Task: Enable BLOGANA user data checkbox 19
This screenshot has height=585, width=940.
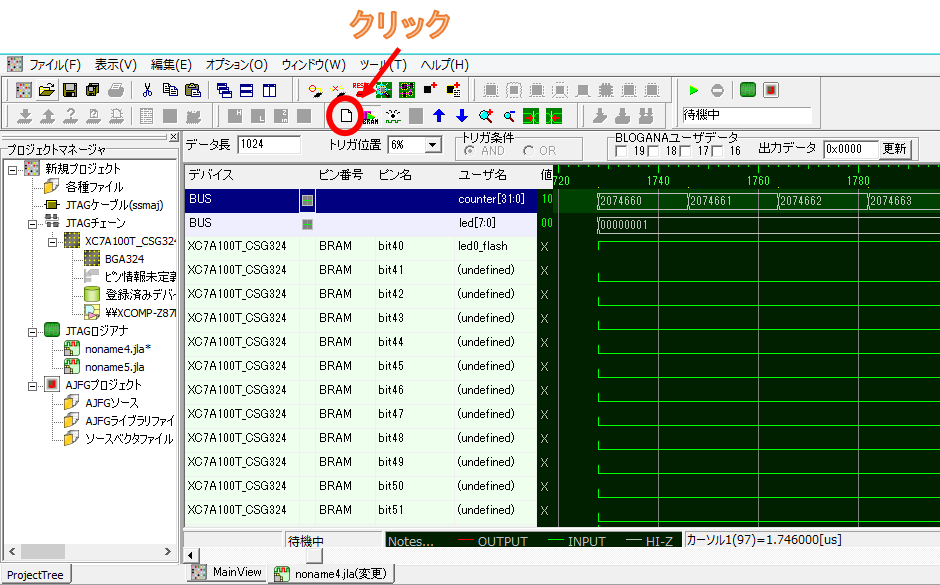Action: tap(622, 151)
